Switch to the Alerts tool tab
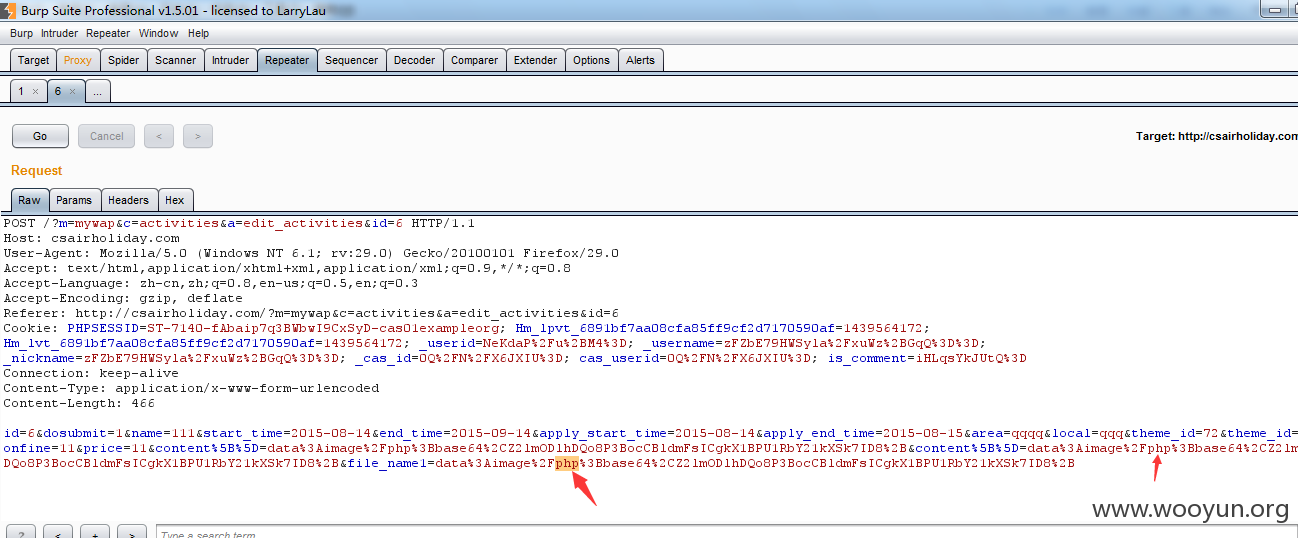 (641, 60)
